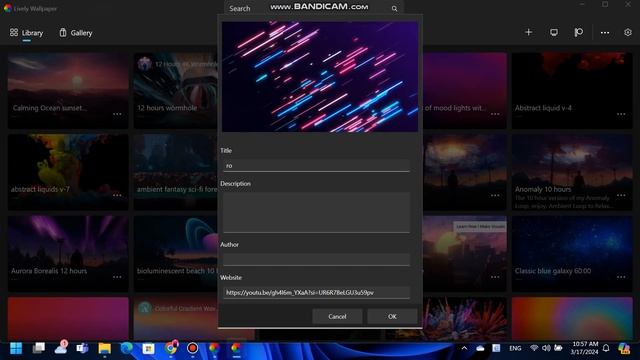Click the Add Wallpaper plus icon
640x360 pixels.
tap(529, 32)
